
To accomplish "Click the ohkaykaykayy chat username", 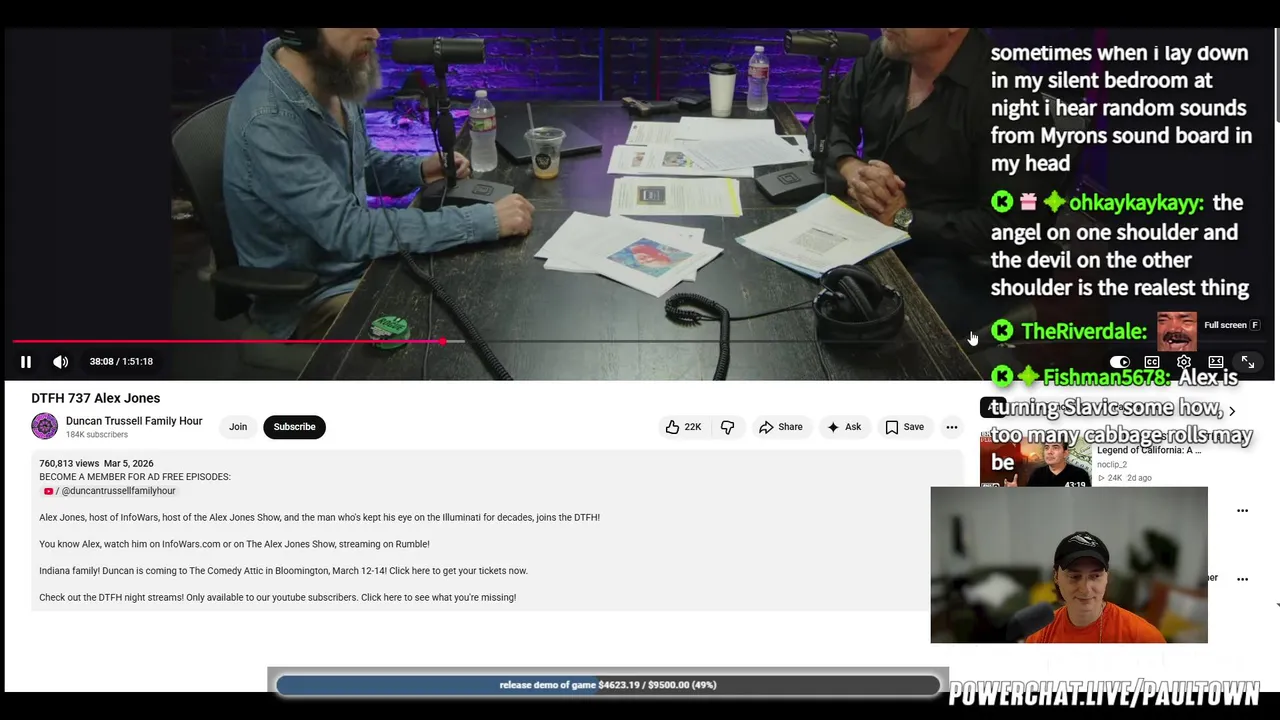I will pyautogui.click(x=1136, y=203).
